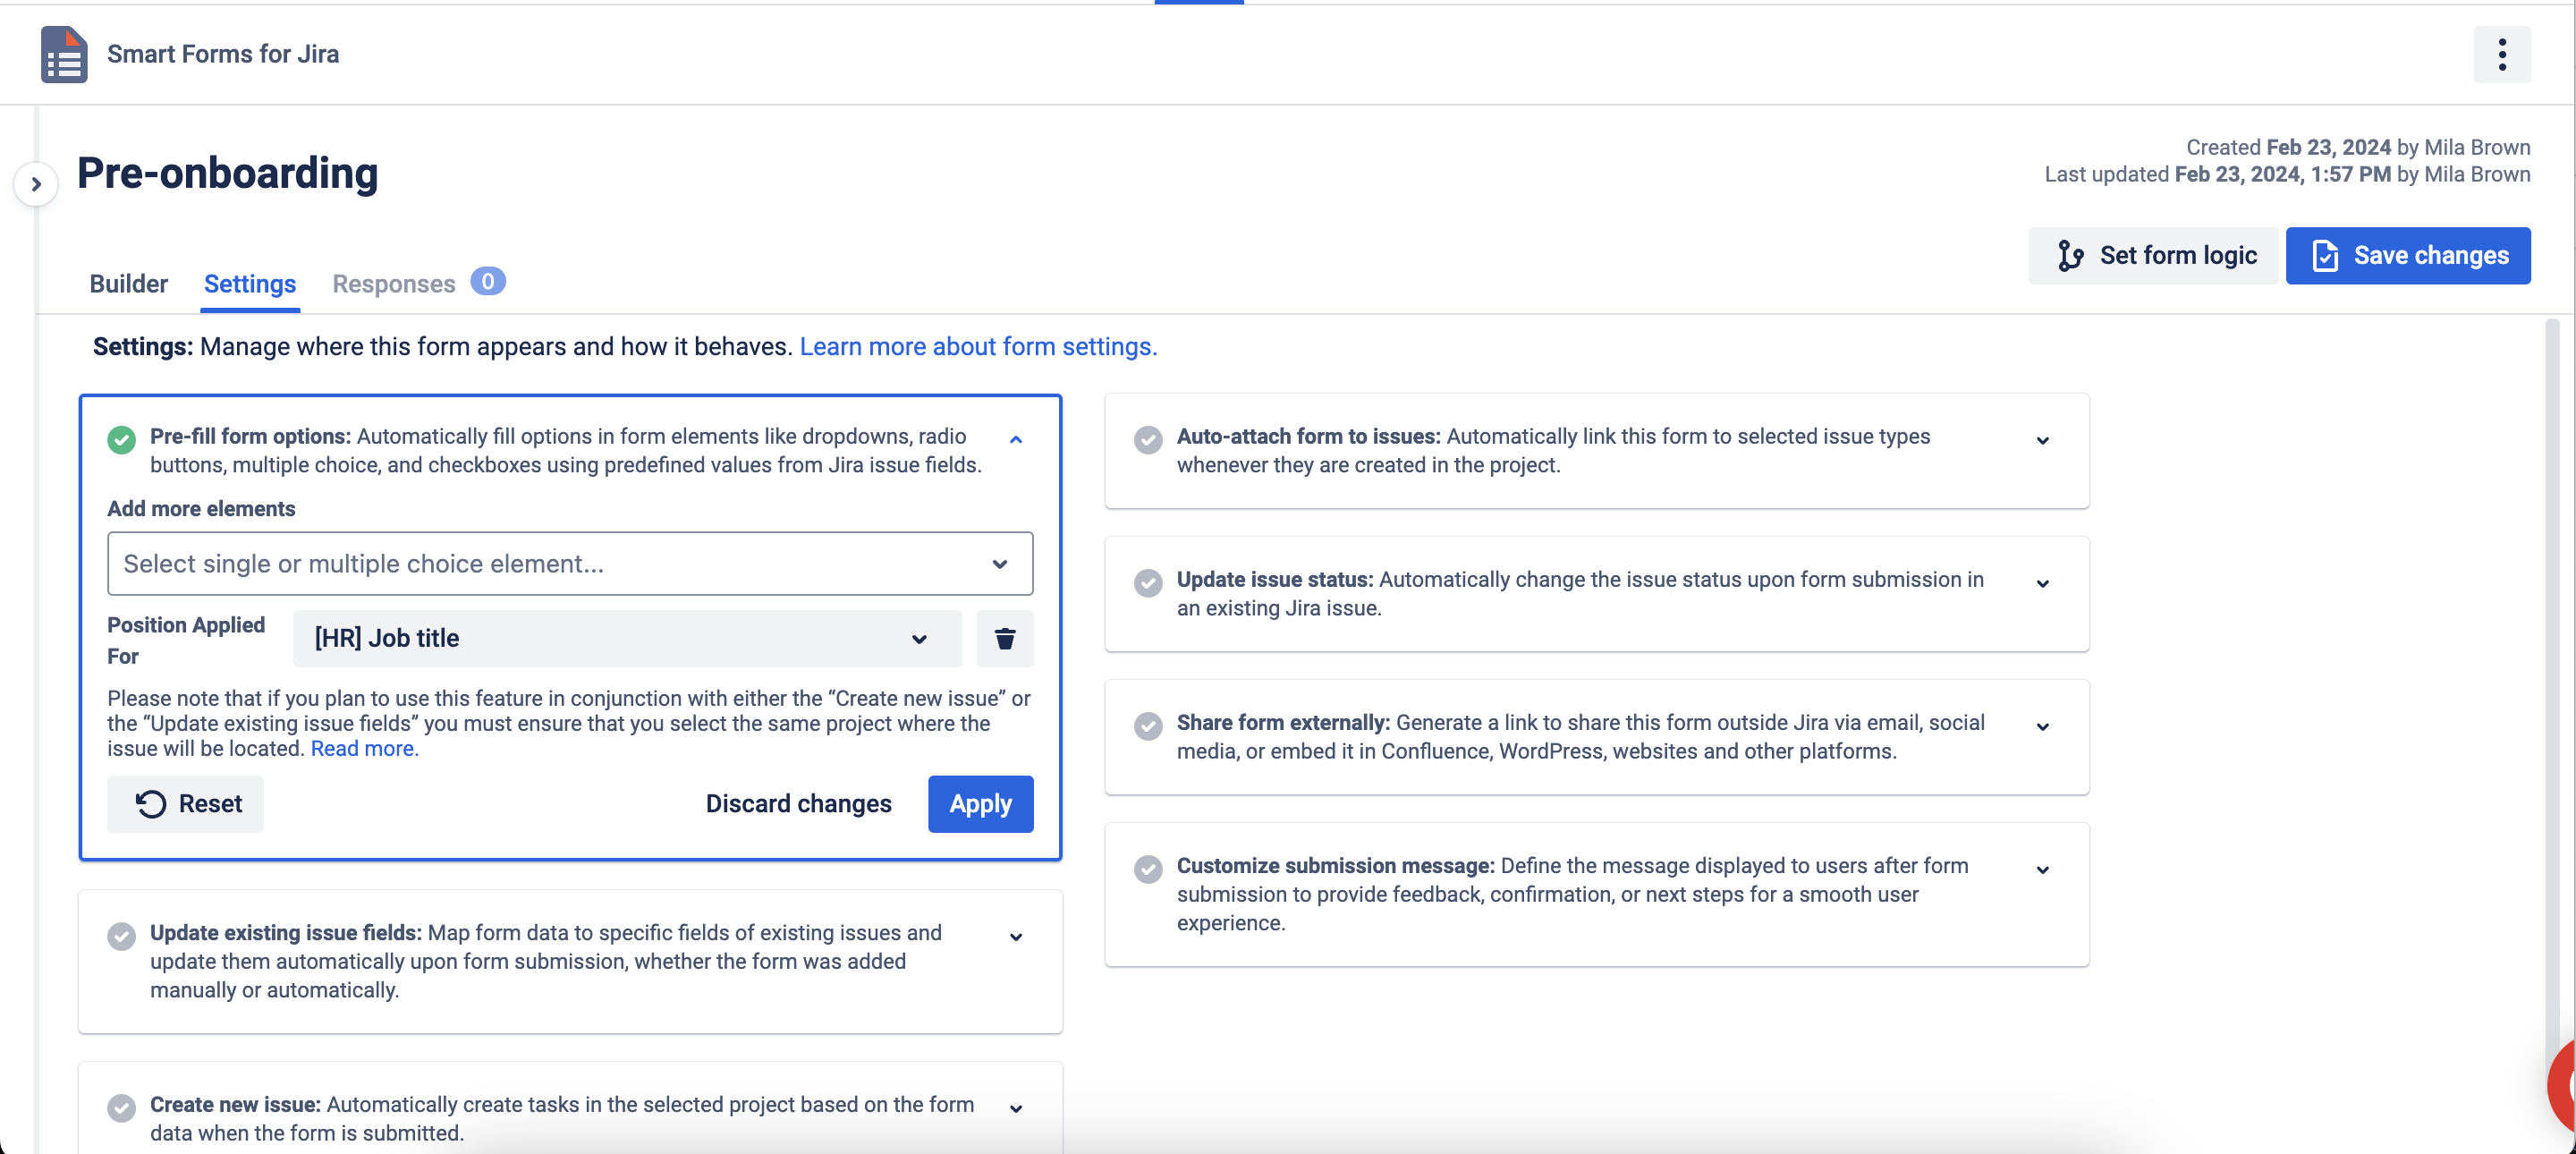Click the Smart Forms for Jira logo icon
This screenshot has width=2576, height=1154.
tap(63, 54)
